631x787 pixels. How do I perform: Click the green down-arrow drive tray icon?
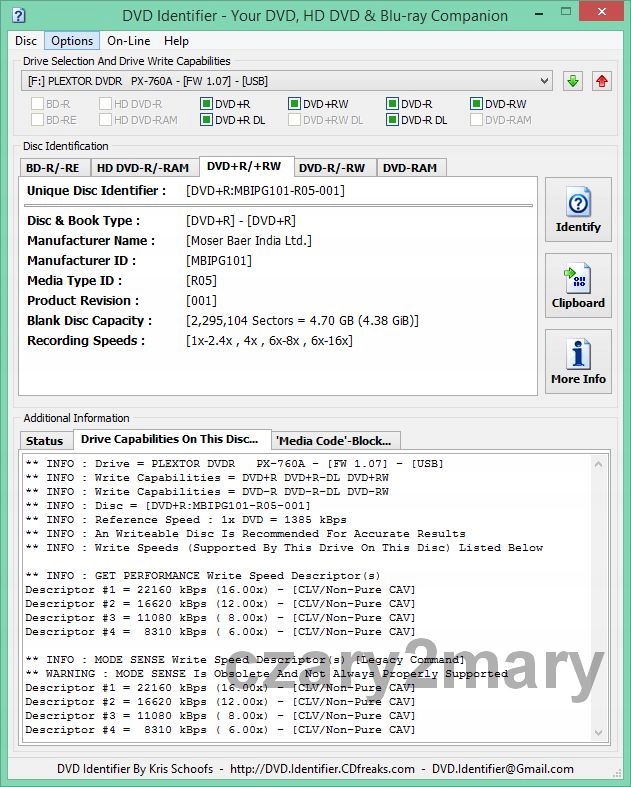click(572, 81)
